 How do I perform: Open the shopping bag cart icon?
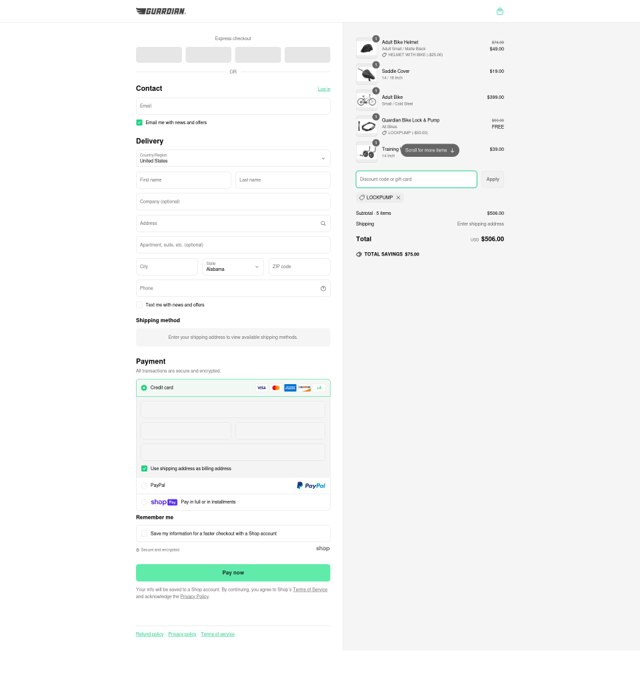[x=500, y=11]
